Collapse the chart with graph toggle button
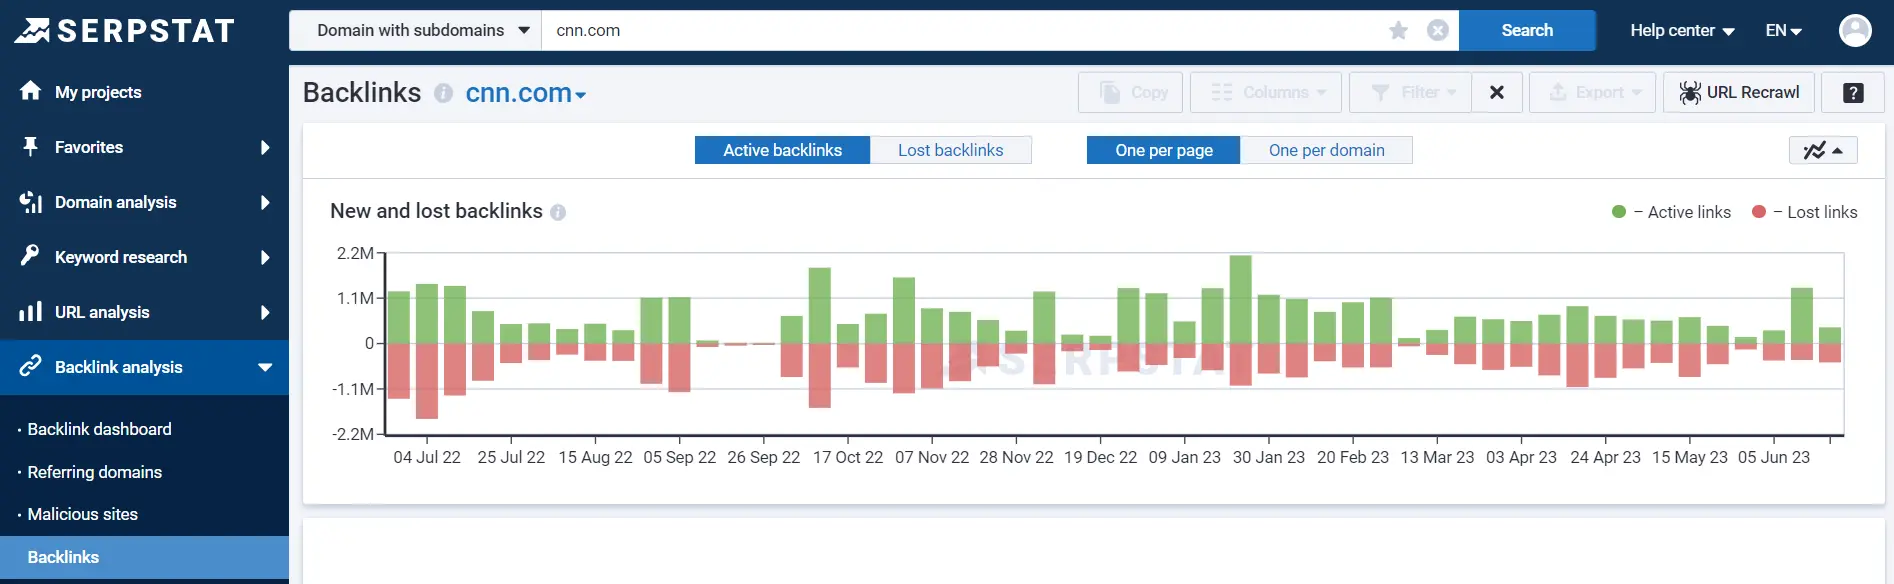This screenshot has height=584, width=1894. click(1823, 150)
